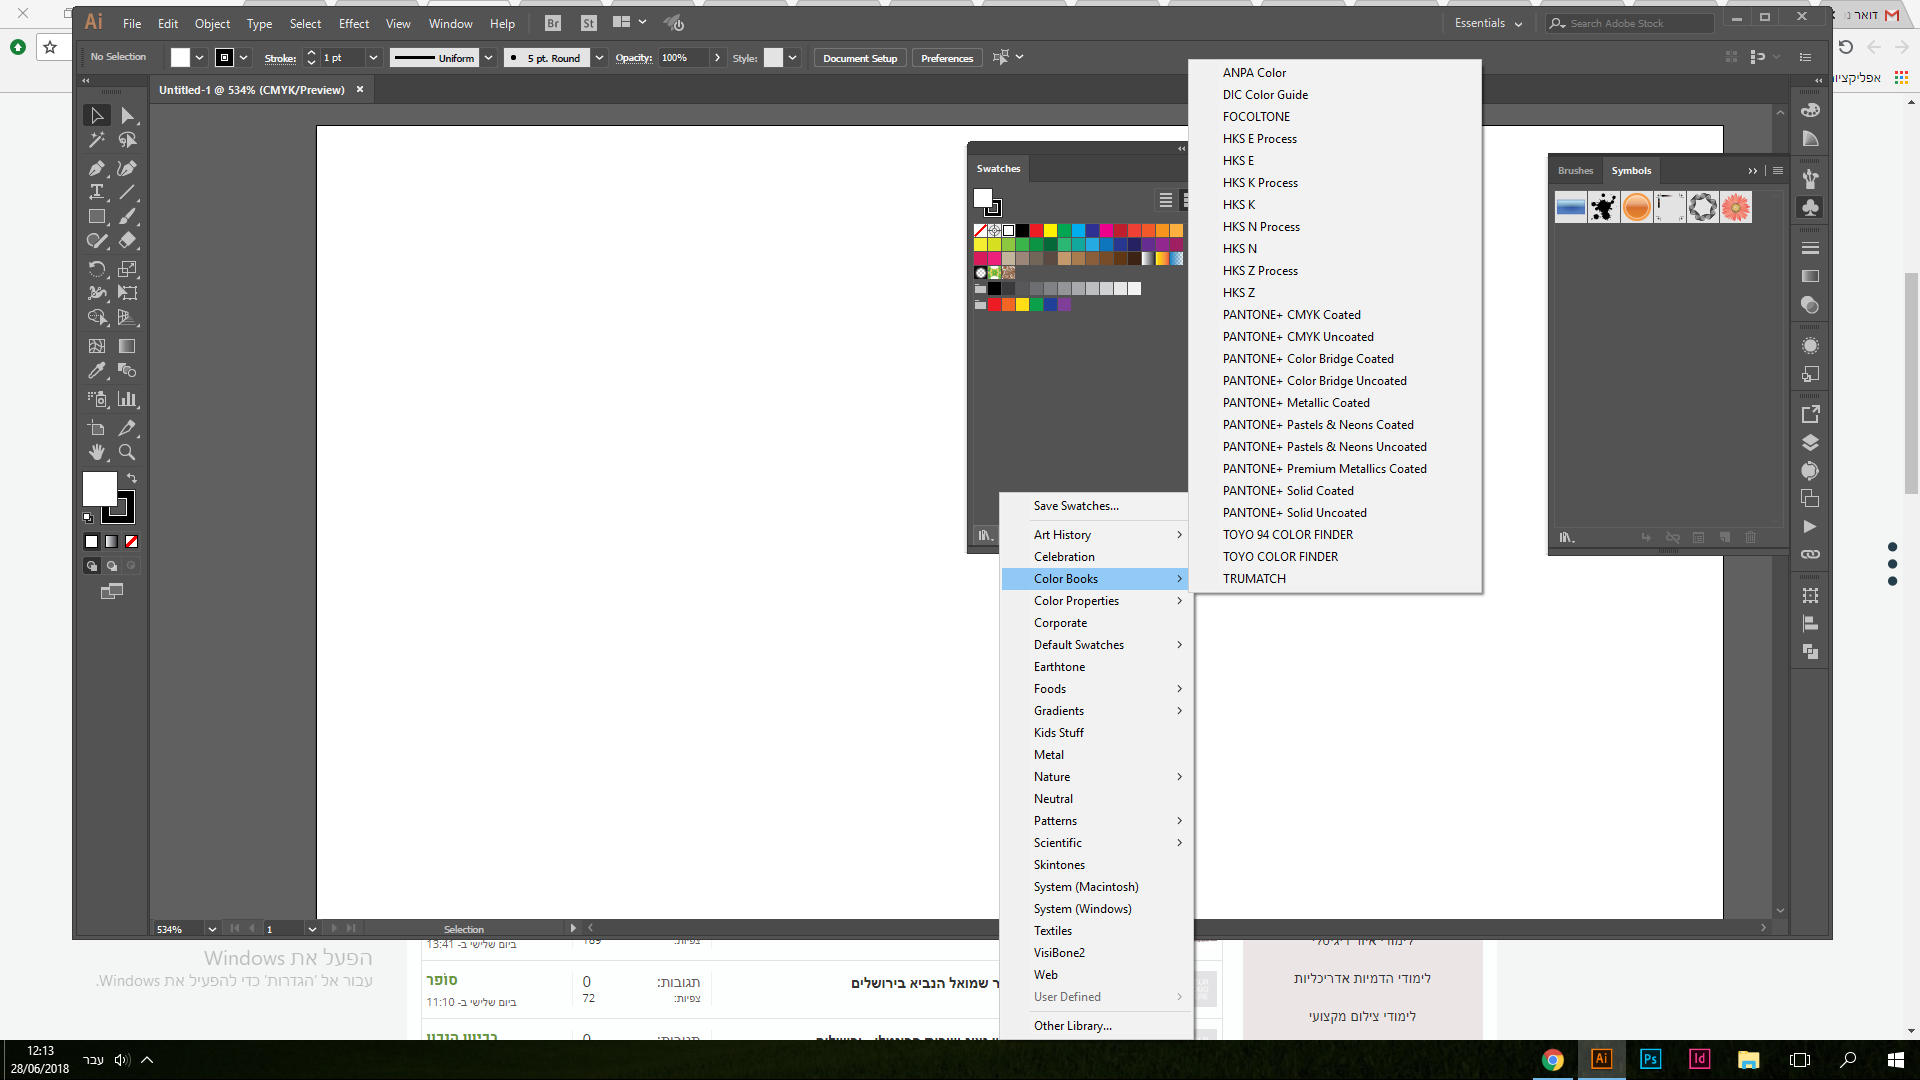Click the Document Setup button
Screen dimensions: 1920x1080
pos(860,58)
